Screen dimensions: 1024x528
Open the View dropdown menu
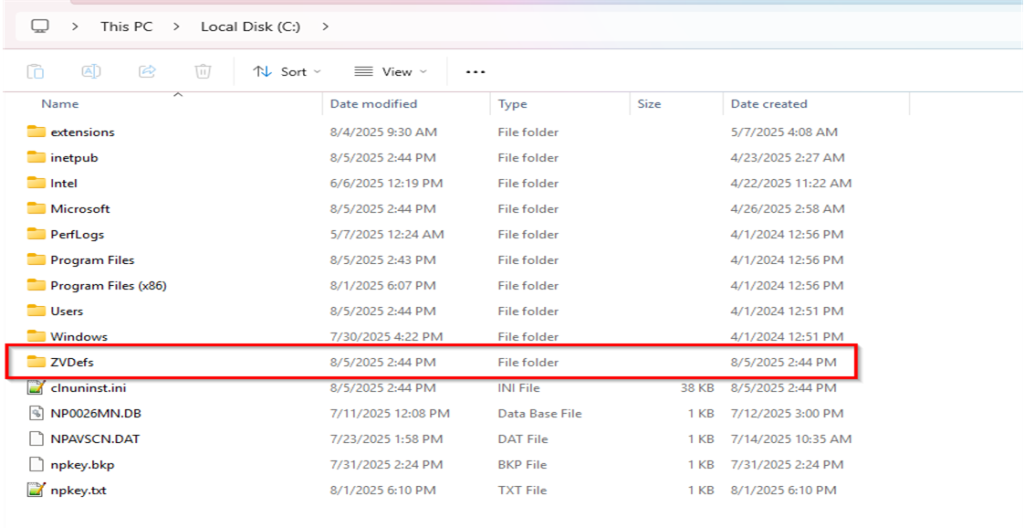click(390, 71)
